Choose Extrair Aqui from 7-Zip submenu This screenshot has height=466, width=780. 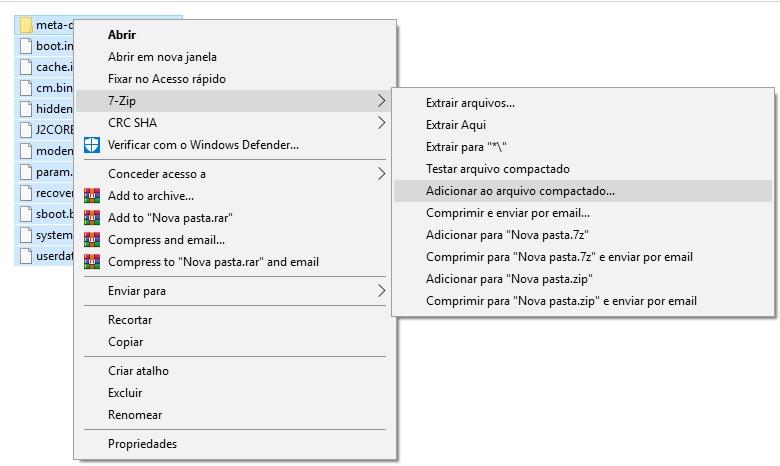pos(456,125)
